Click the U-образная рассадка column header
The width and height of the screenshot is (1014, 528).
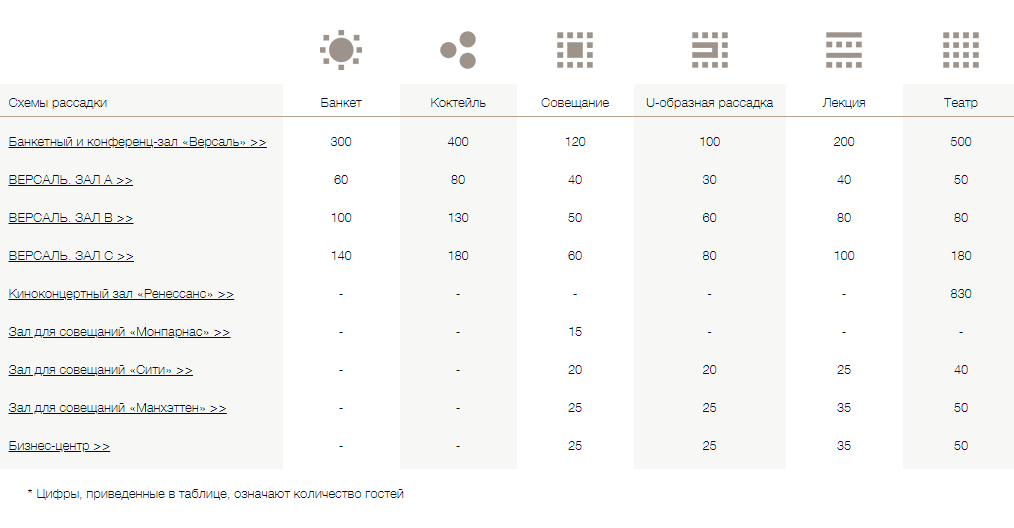pyautogui.click(x=709, y=102)
